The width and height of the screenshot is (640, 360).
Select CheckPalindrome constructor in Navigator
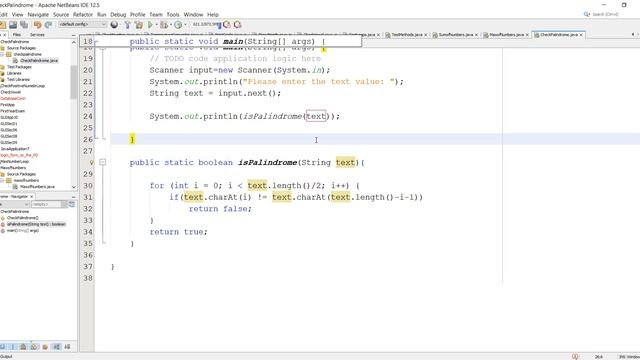tap(22, 218)
